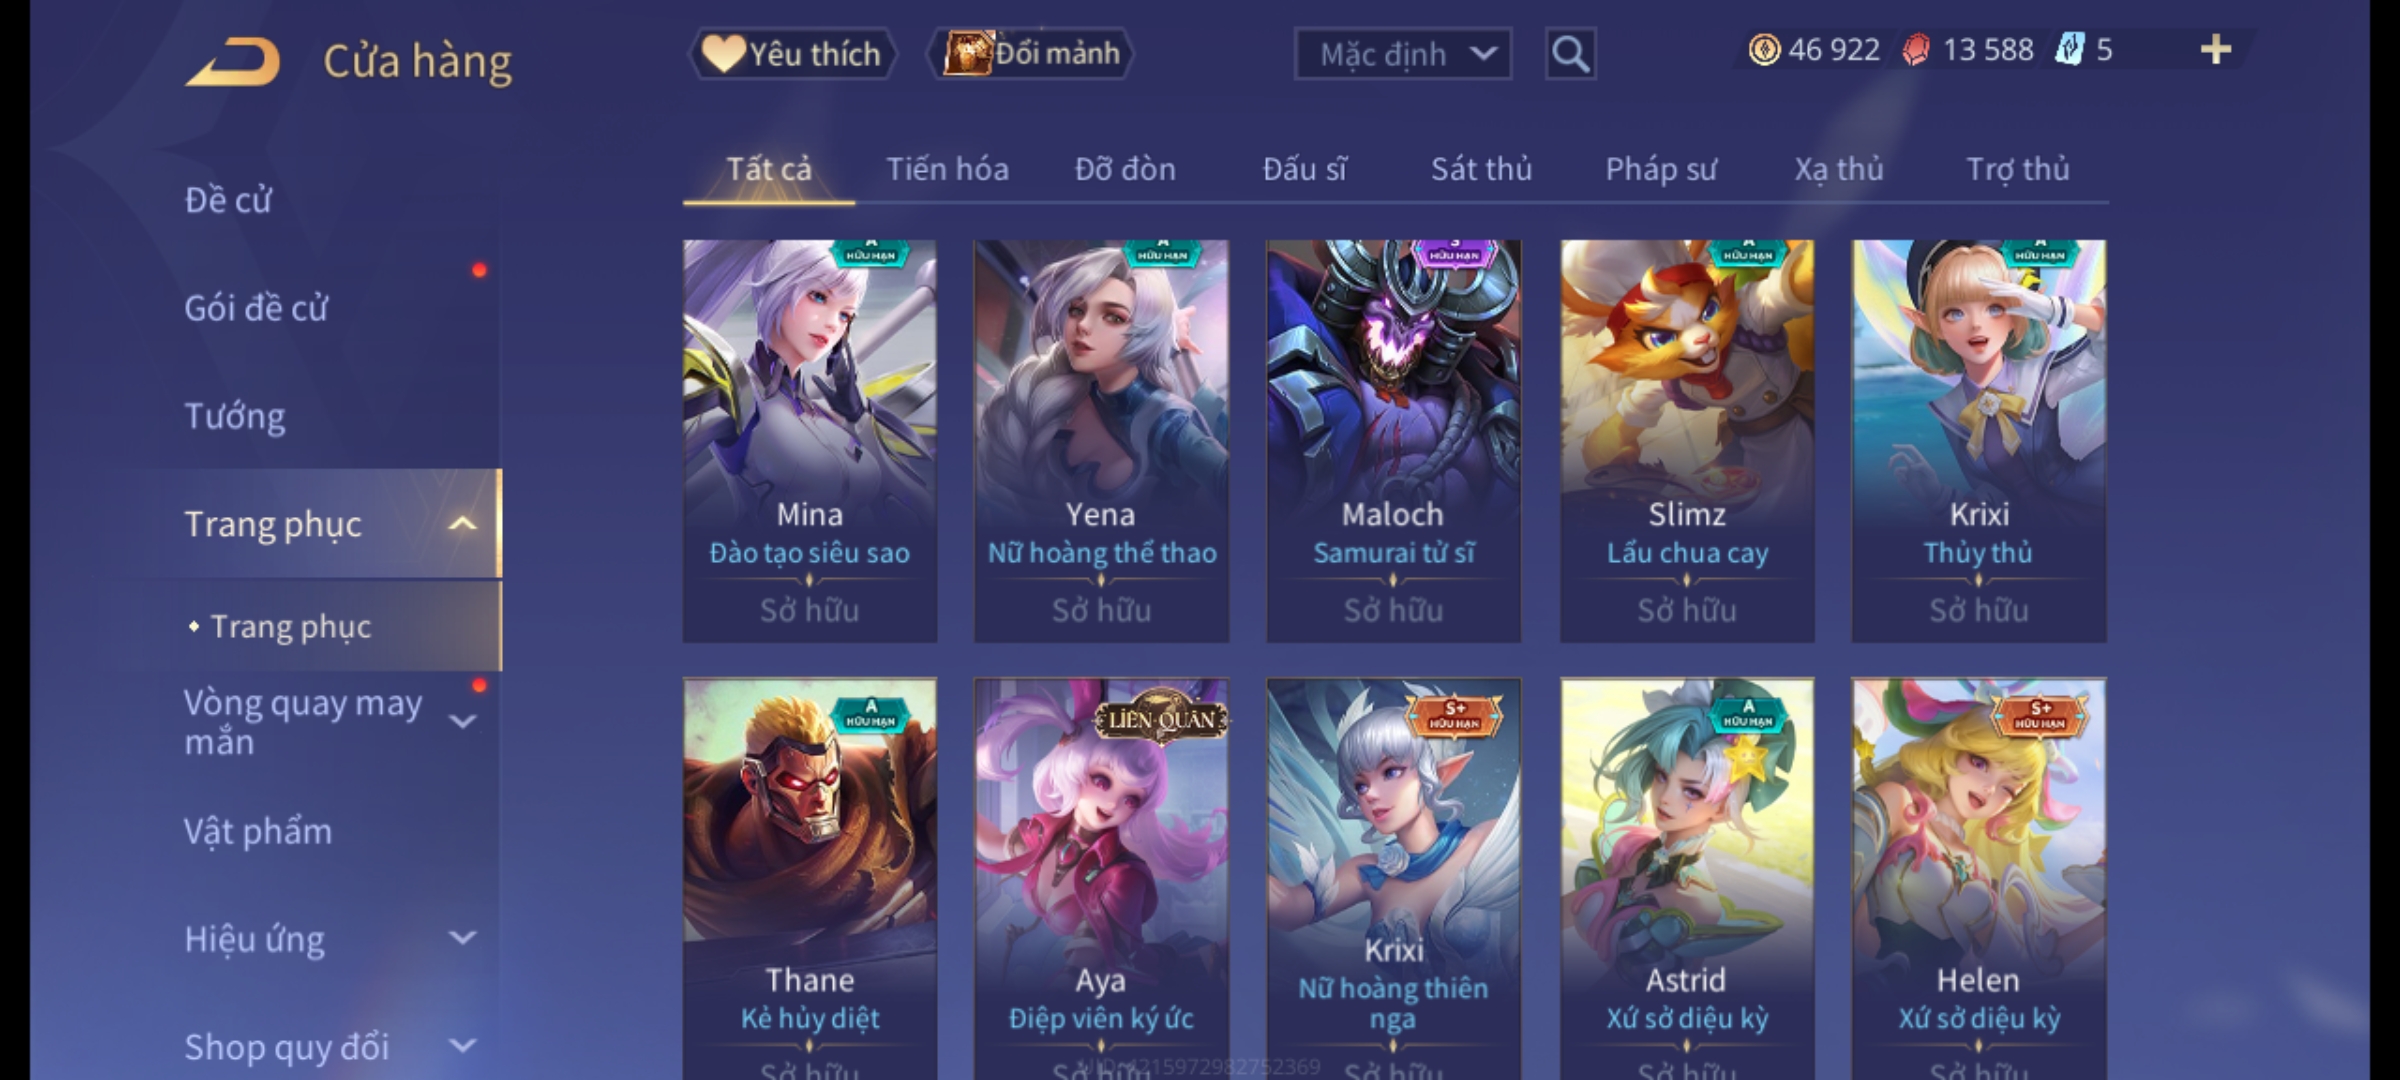This screenshot has width=2400, height=1080.
Task: Collapse the Trang phục sidebar section
Action: pyautogui.click(x=462, y=524)
